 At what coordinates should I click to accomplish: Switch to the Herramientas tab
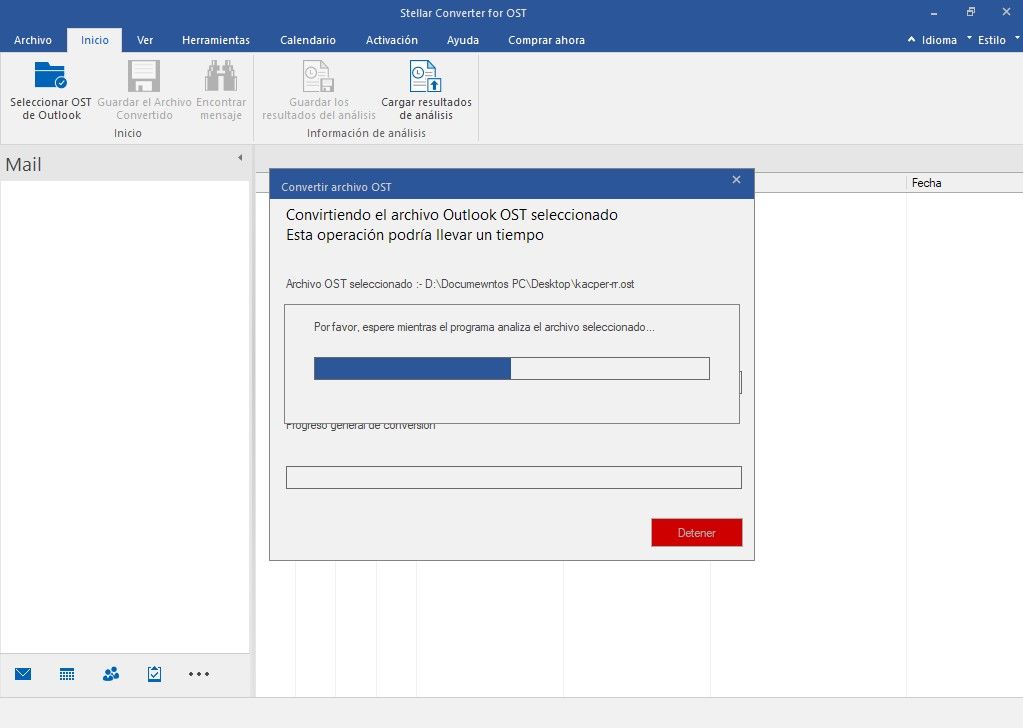[216, 40]
